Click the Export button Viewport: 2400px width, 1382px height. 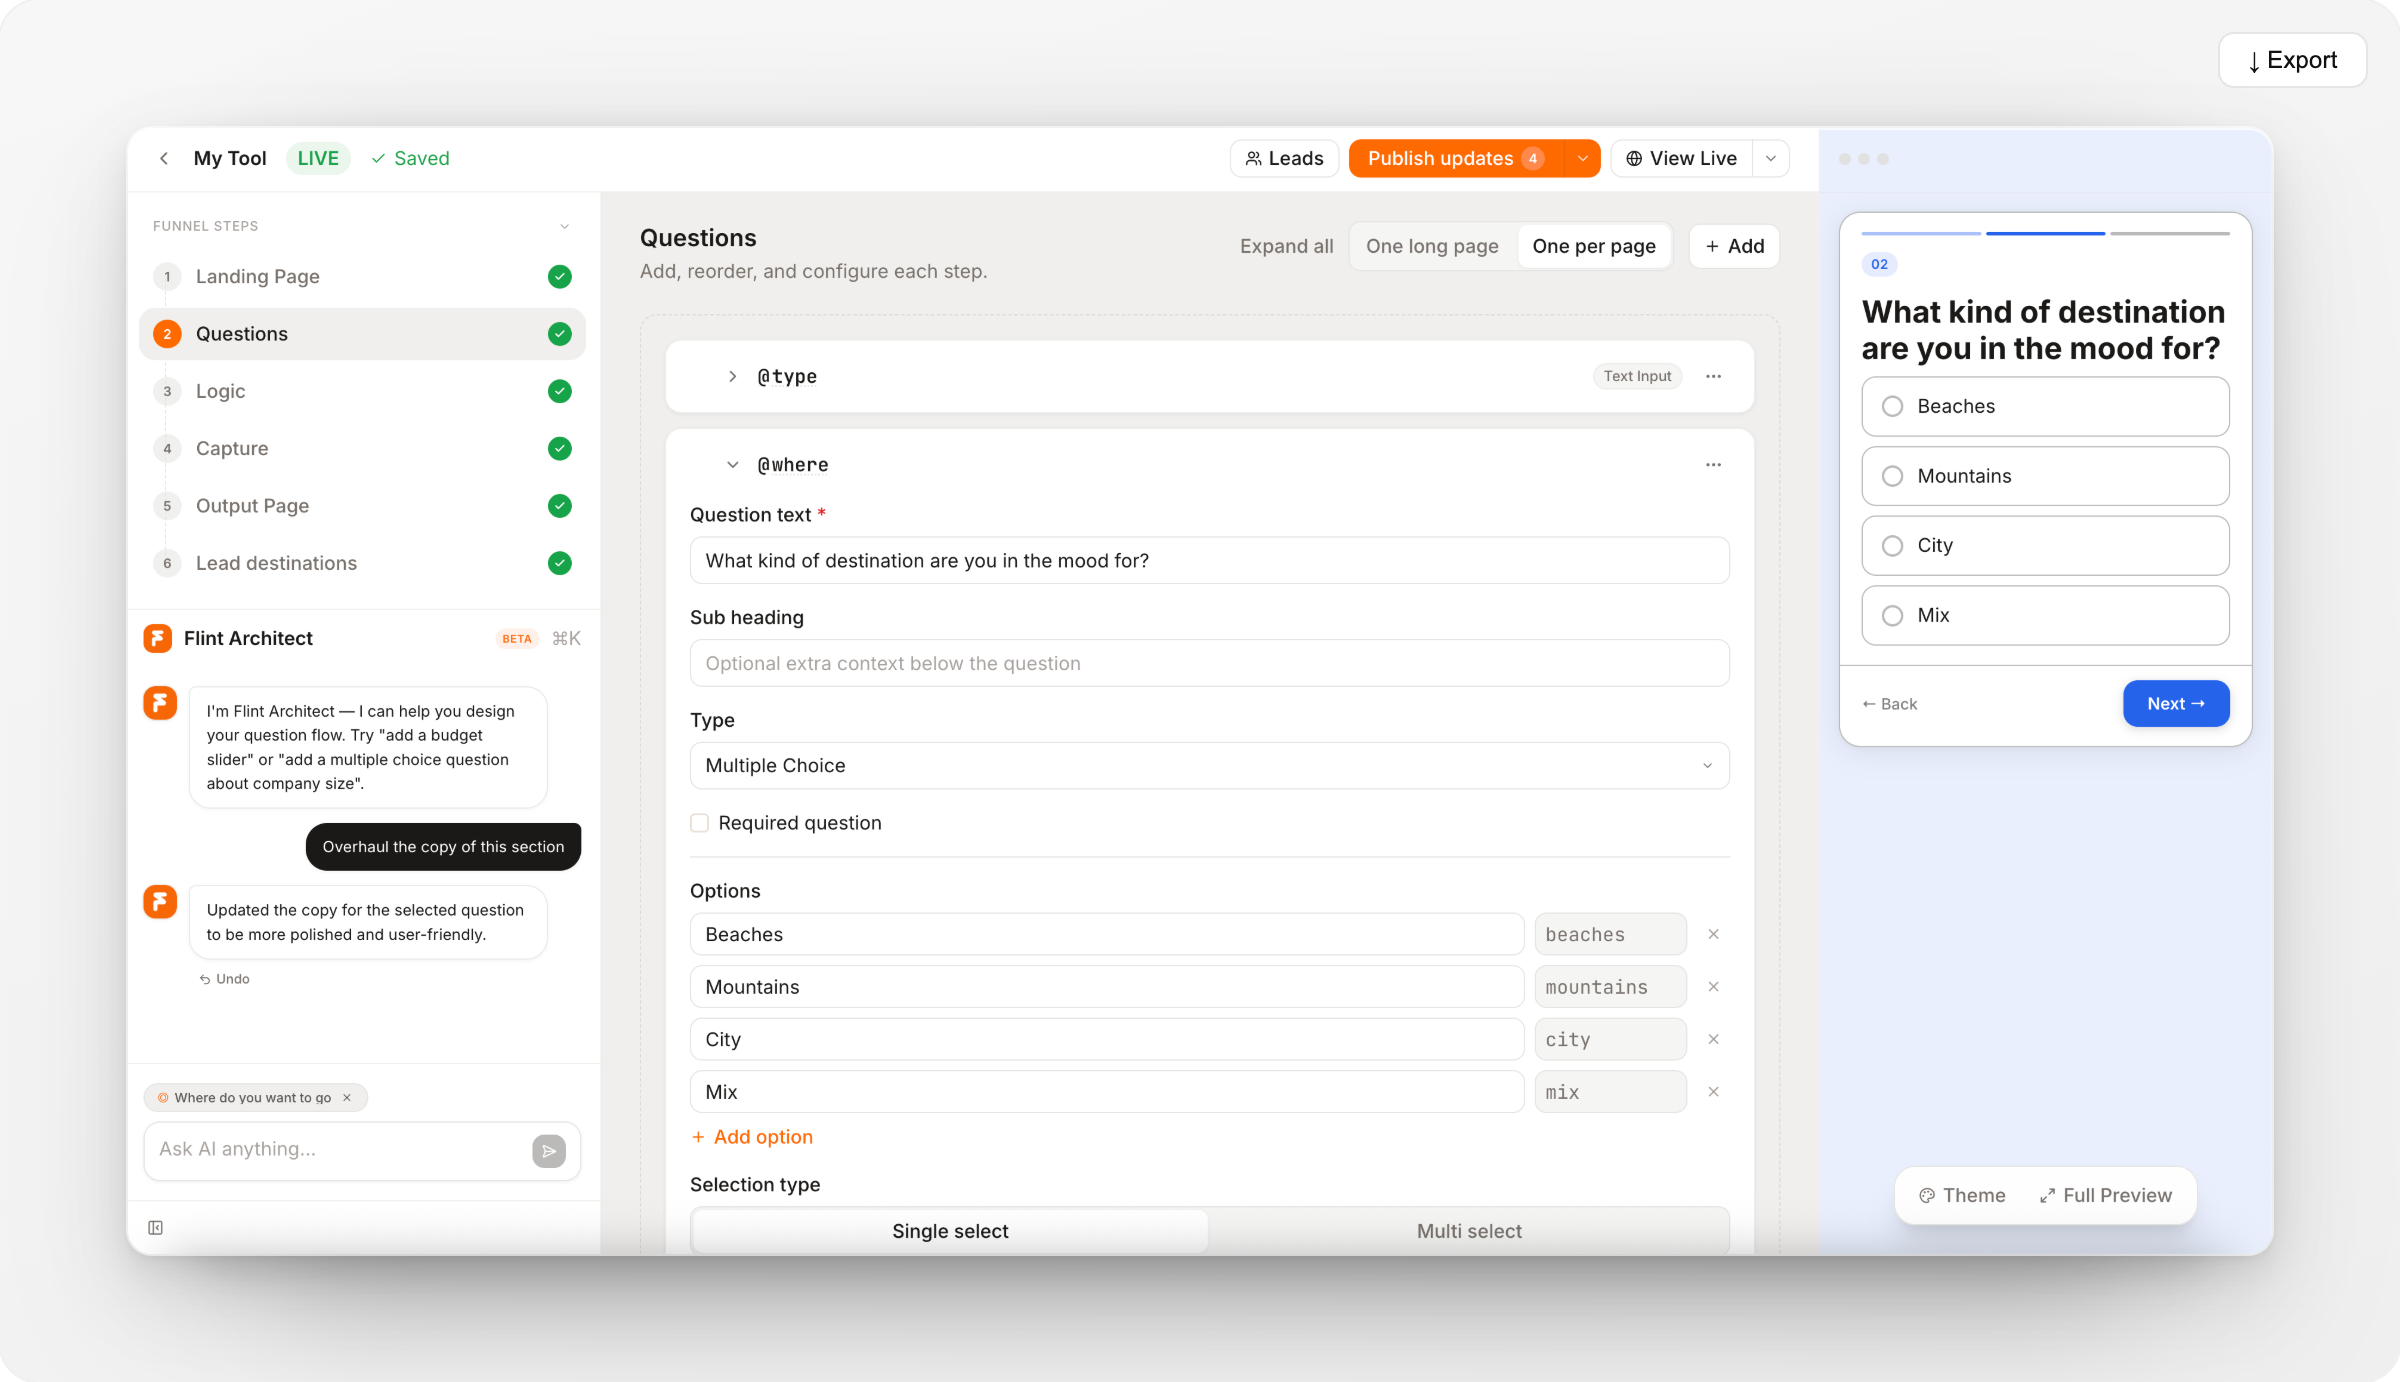point(2292,60)
